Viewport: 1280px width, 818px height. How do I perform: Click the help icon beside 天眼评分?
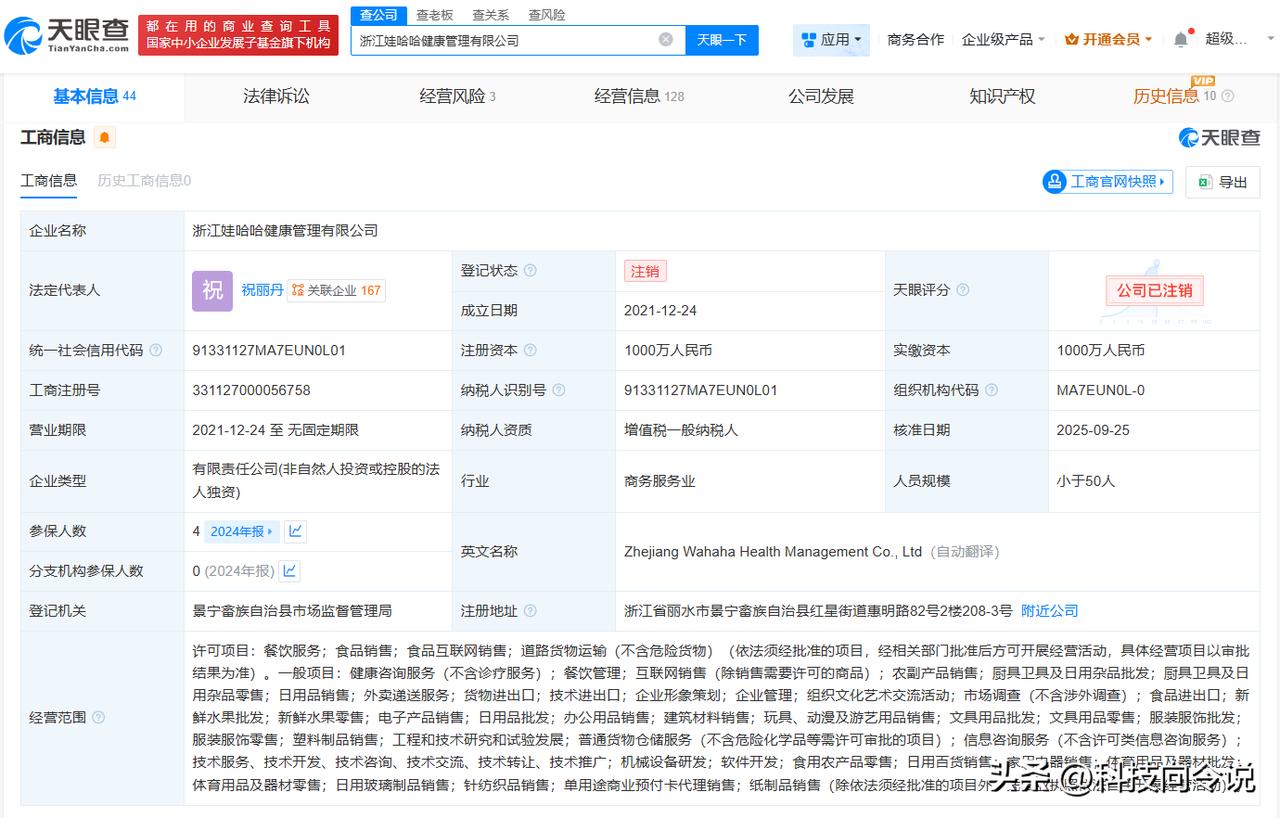(962, 290)
